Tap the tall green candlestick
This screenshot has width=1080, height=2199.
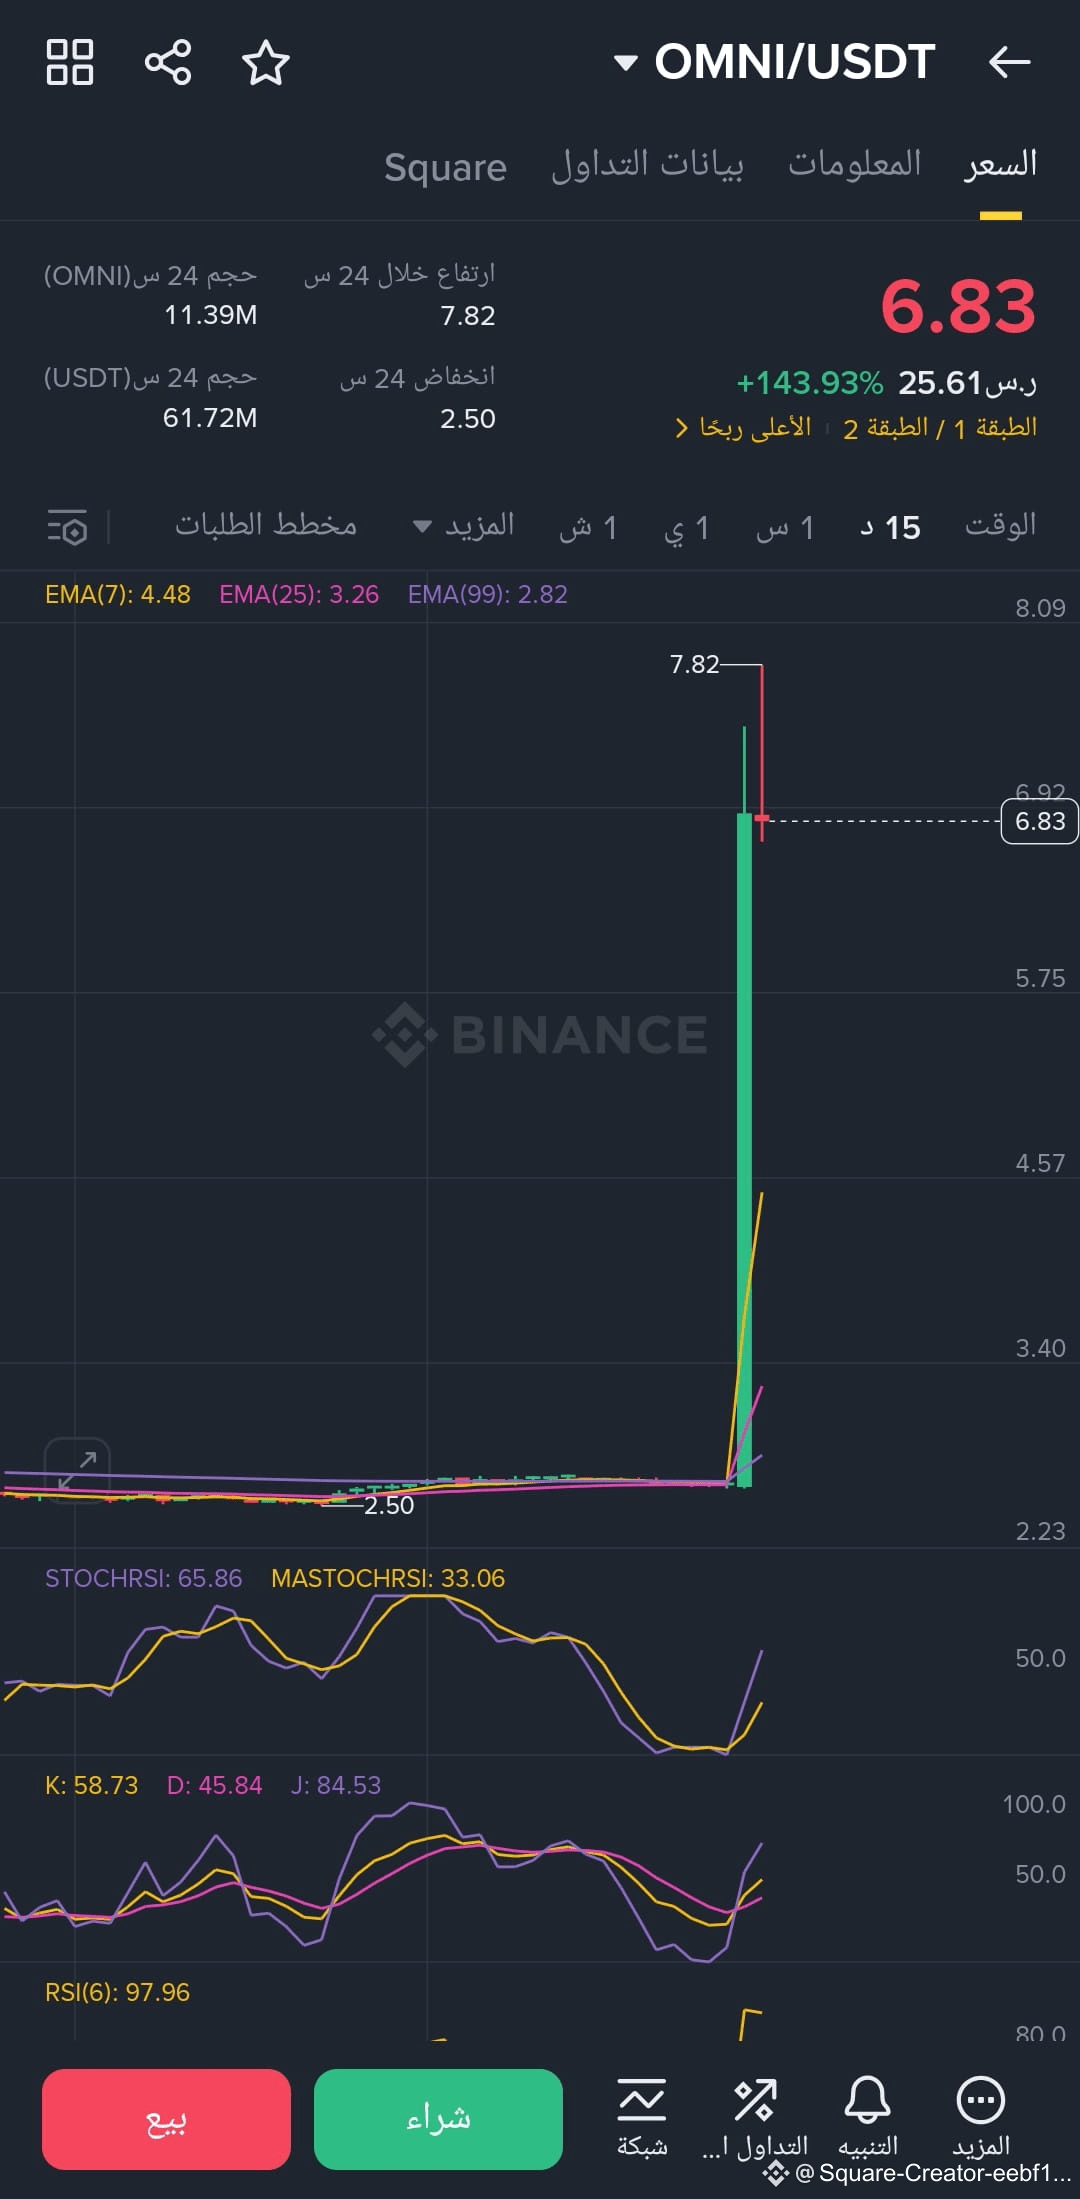click(744, 1150)
